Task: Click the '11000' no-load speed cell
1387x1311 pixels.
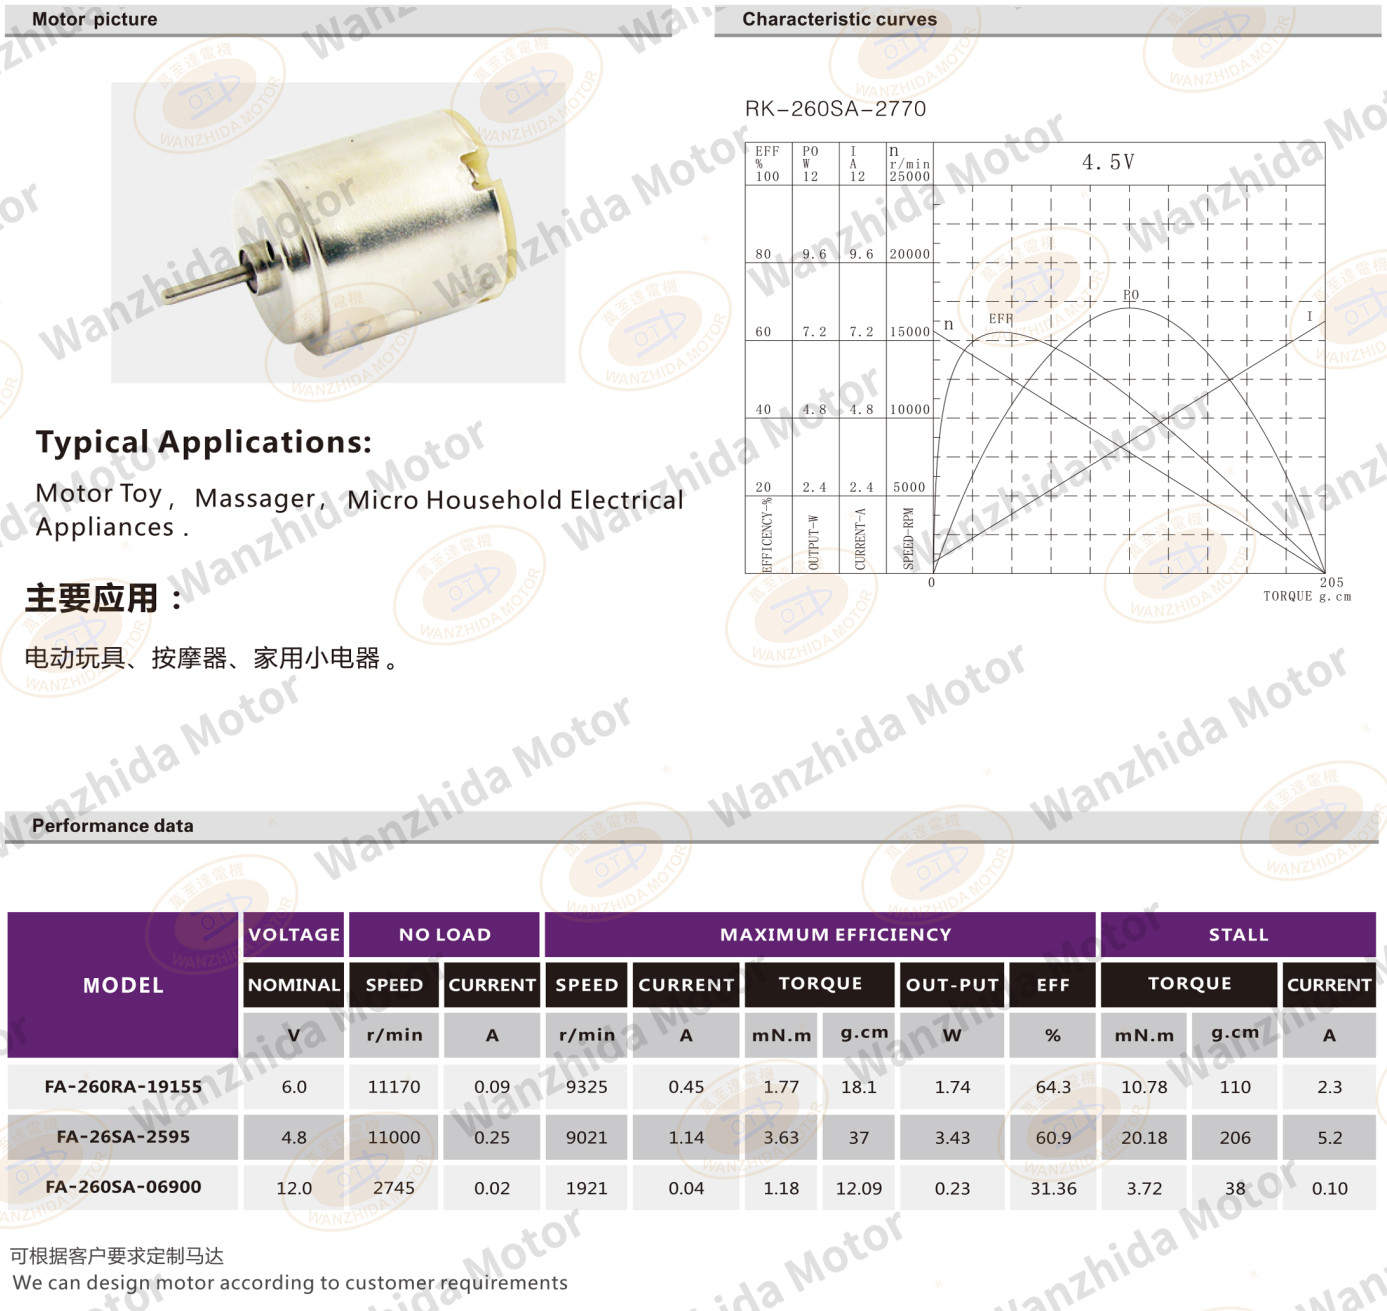Action: point(394,1138)
